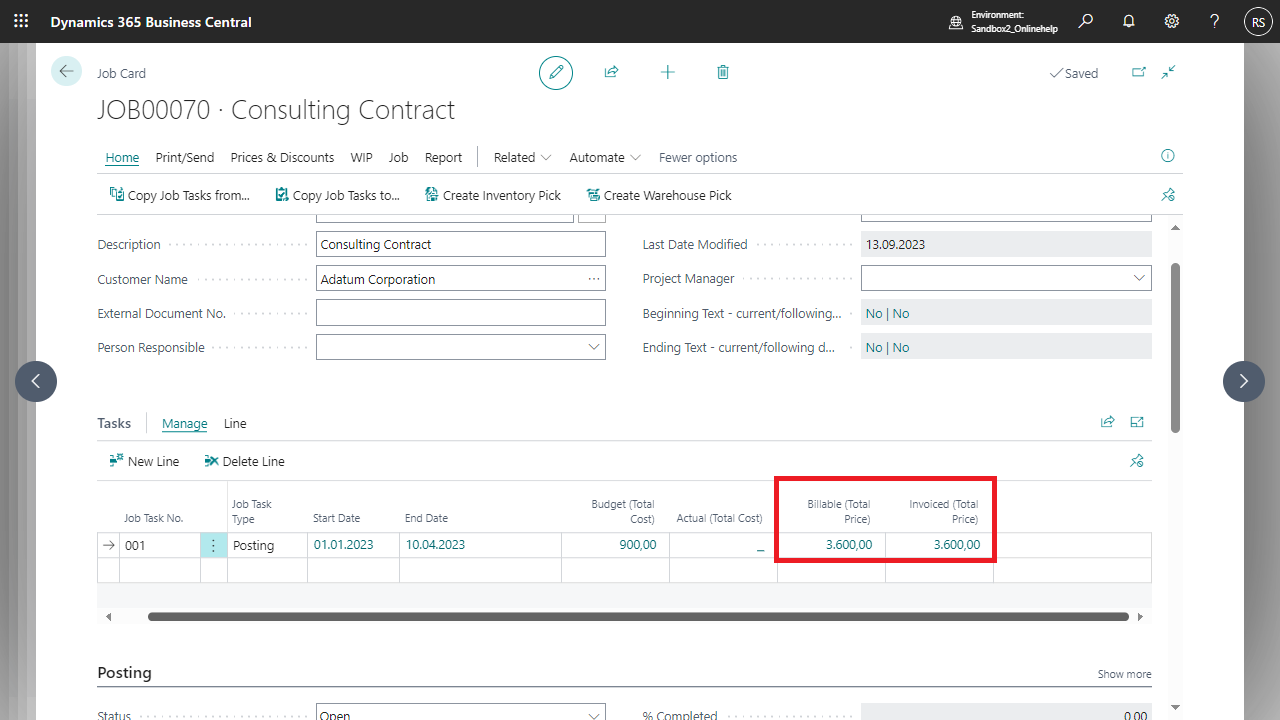Click the search magnifier icon
Viewport: 1280px width, 720px height.
click(x=1086, y=21)
